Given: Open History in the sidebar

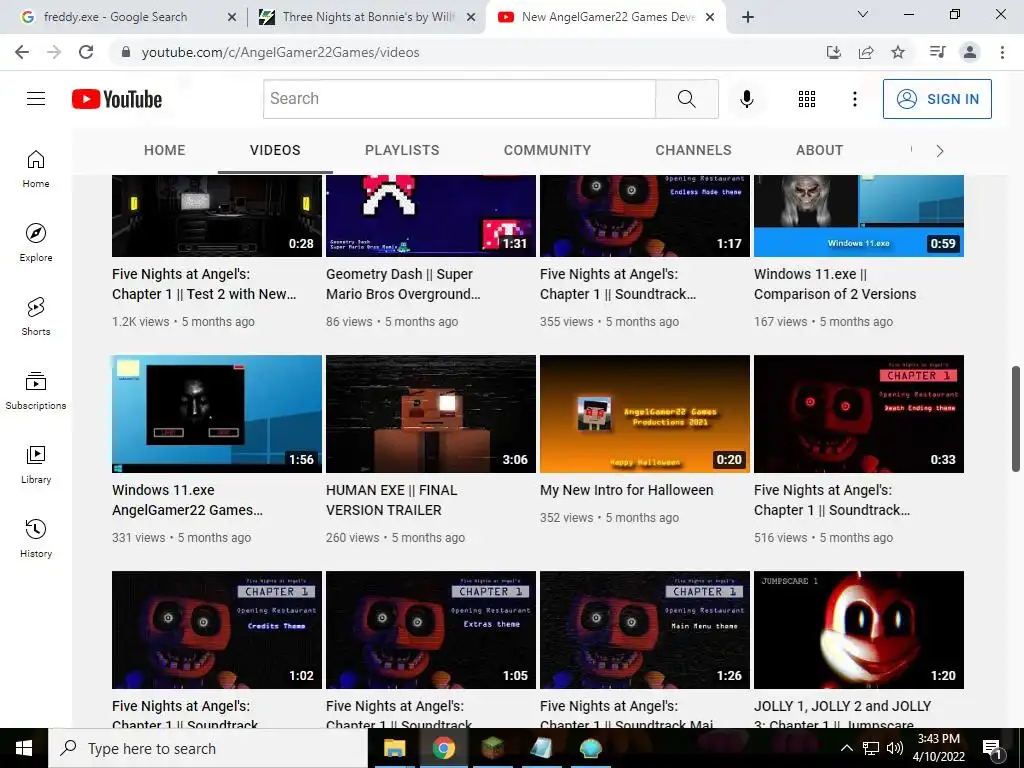Looking at the screenshot, I should 36,537.
